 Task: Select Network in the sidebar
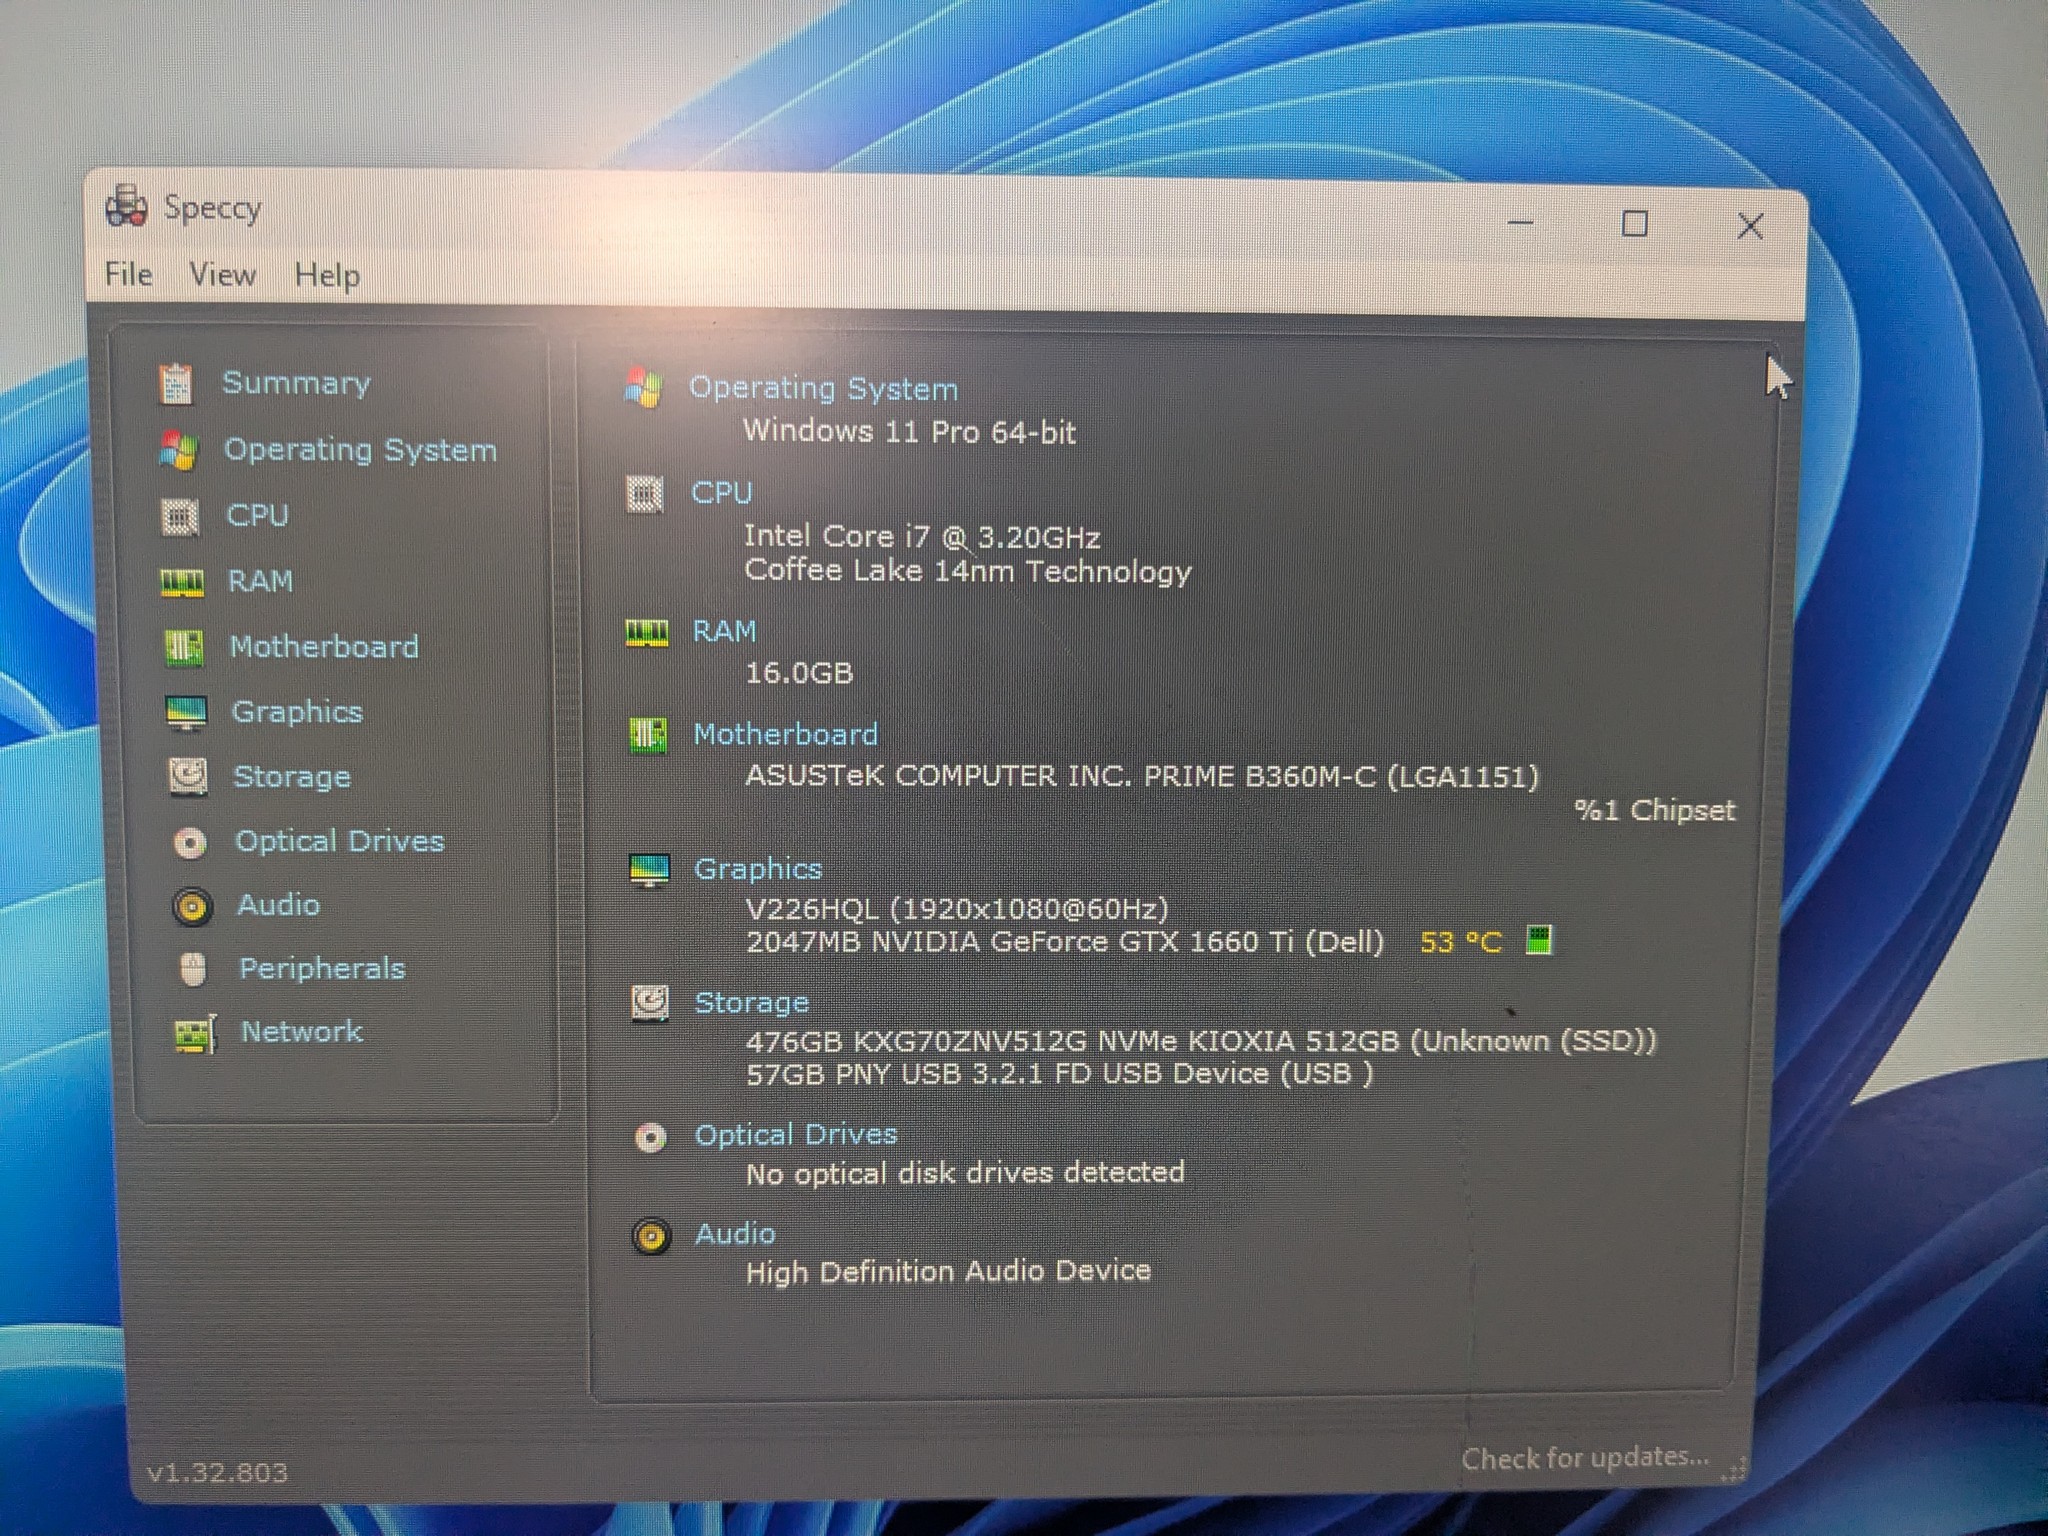click(302, 1032)
